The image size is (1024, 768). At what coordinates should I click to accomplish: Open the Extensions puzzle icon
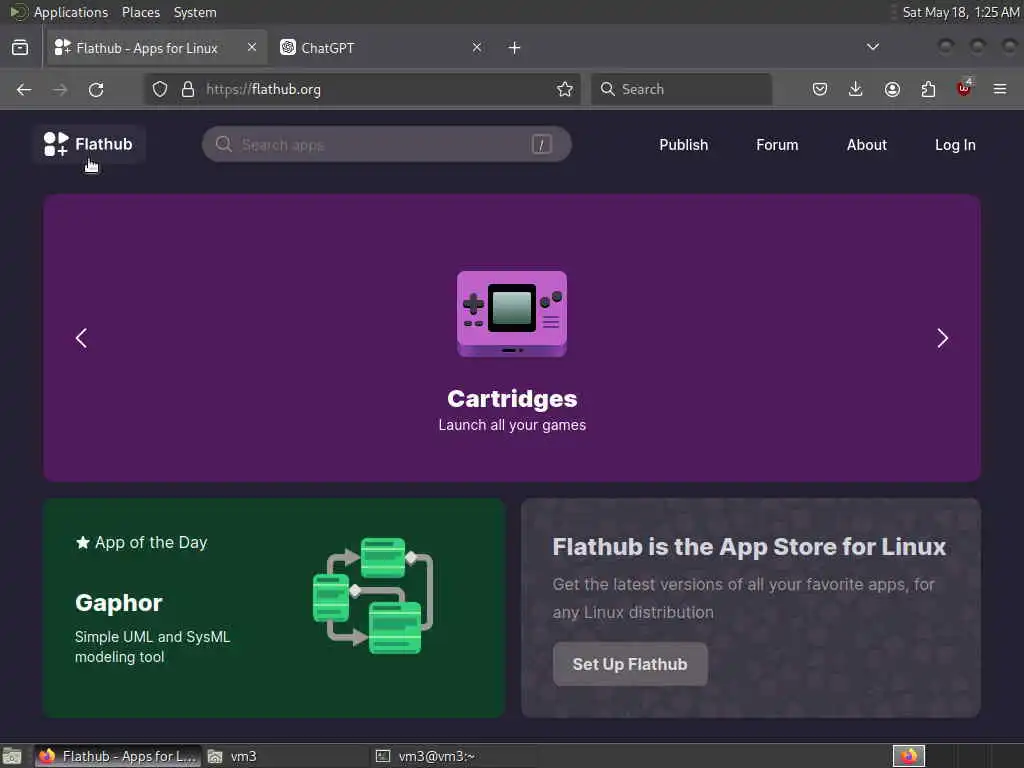tap(928, 89)
